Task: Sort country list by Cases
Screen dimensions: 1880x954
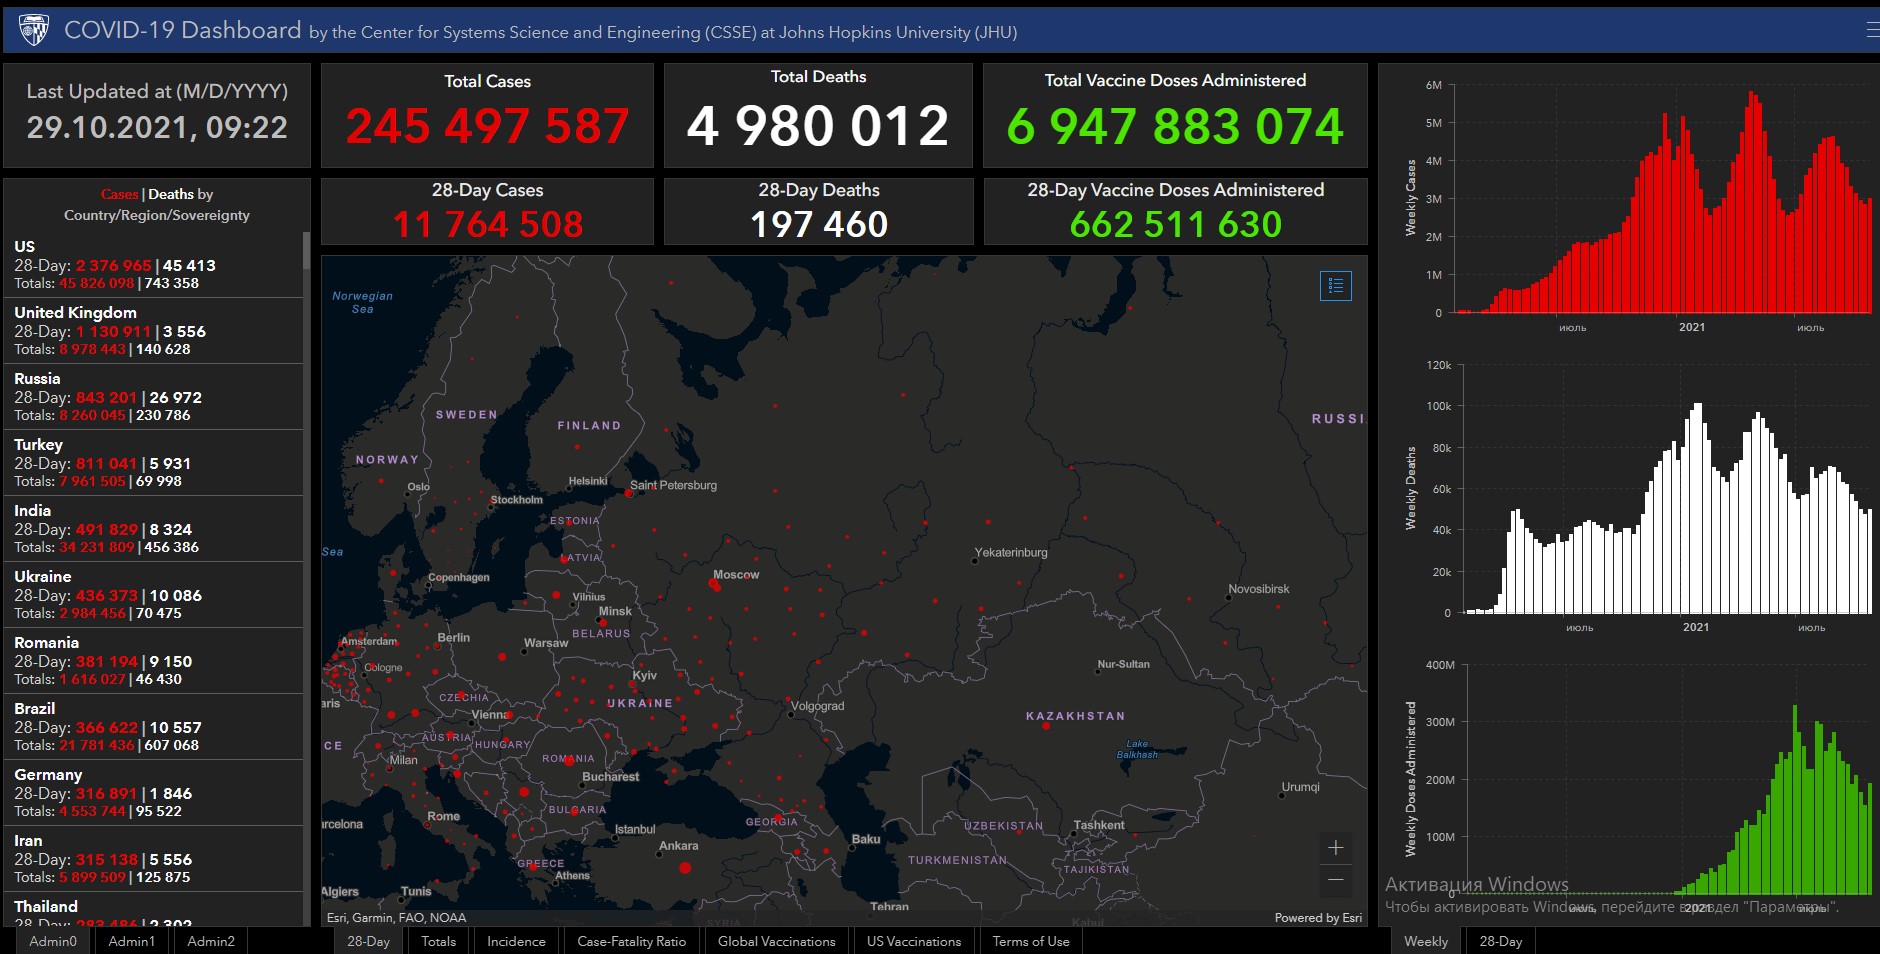Action: (x=119, y=194)
